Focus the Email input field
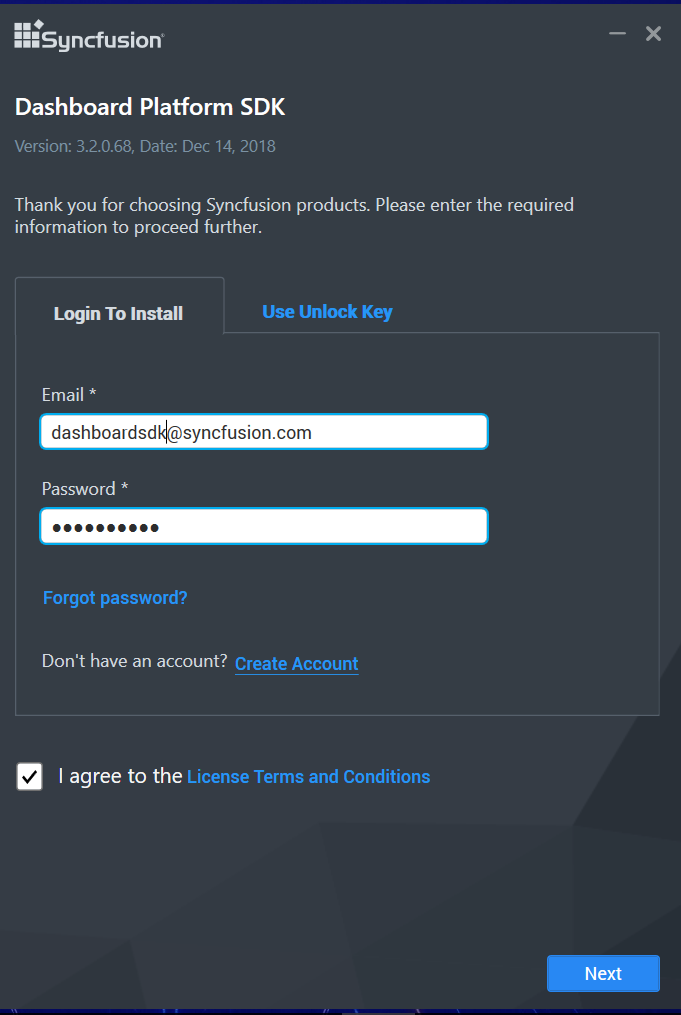The width and height of the screenshot is (681, 1015). (x=263, y=431)
